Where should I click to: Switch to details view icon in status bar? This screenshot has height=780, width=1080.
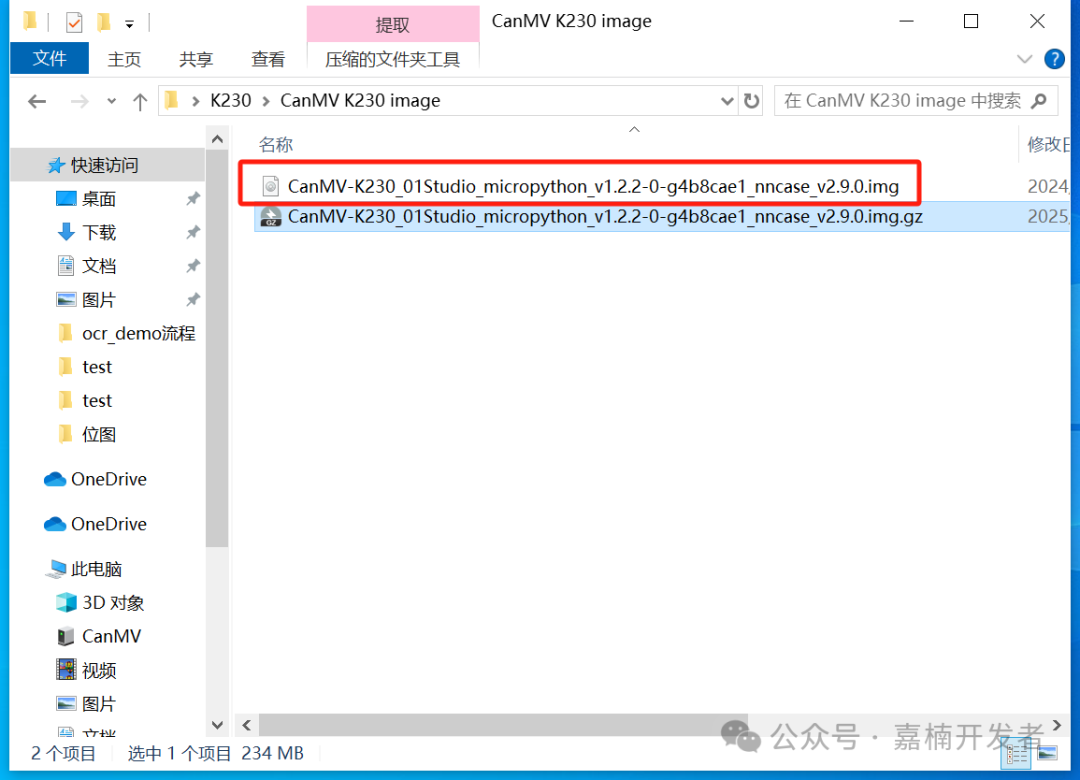pyautogui.click(x=1017, y=755)
